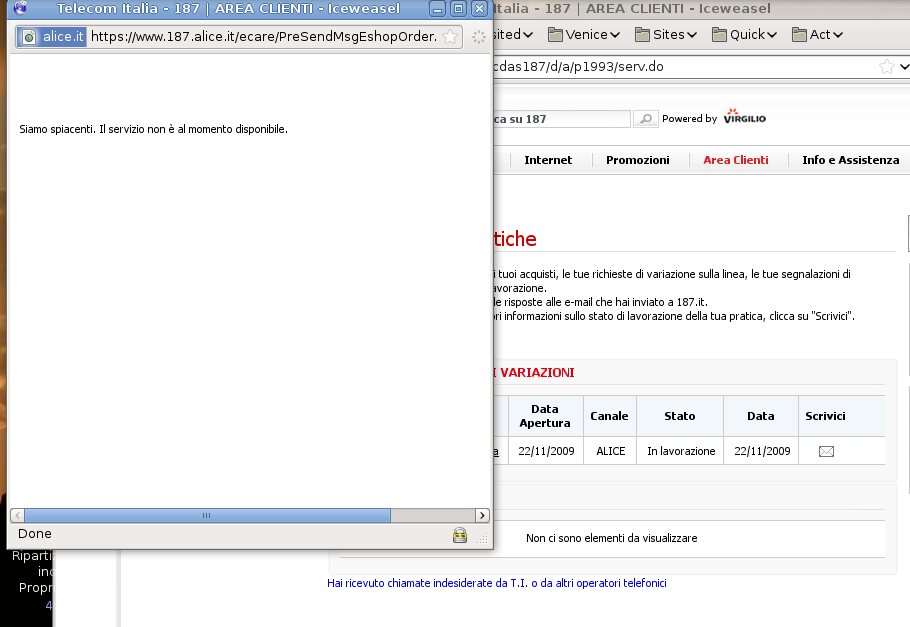Screen dimensions: 910x627
Task: Click the 'Siamo spiacenti' error message text
Action: click(153, 129)
